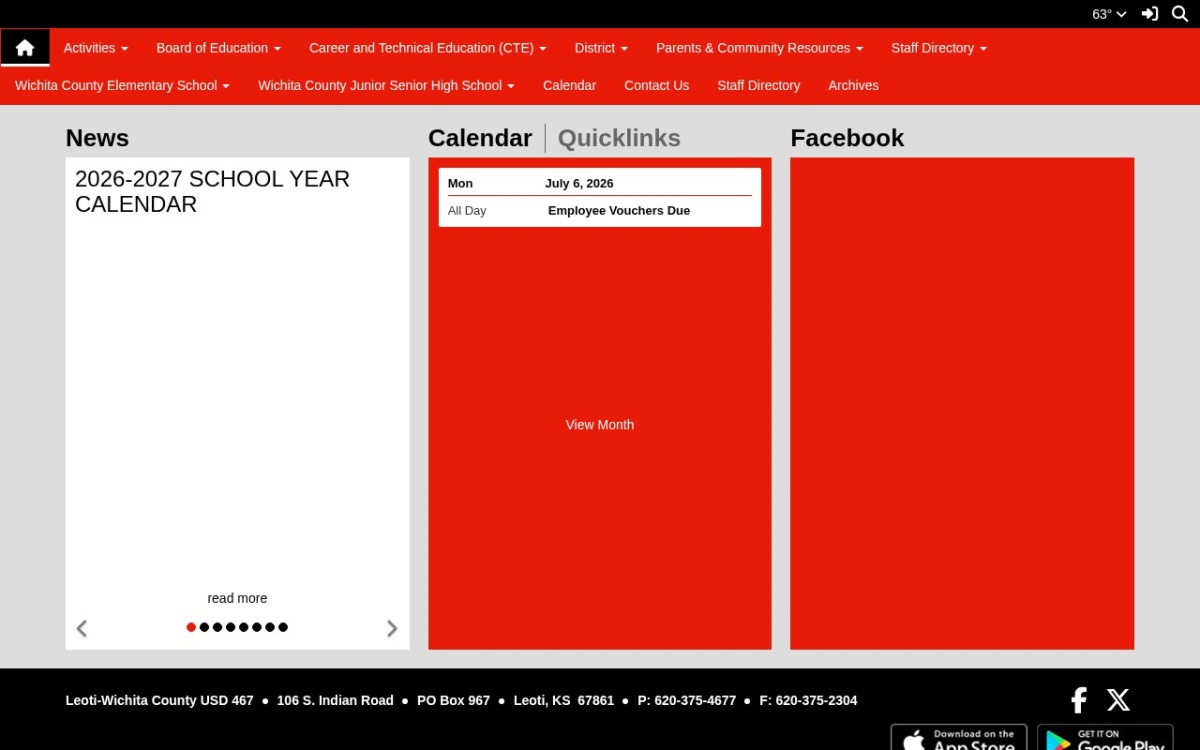
Task: Select eighth news slide dot
Action: point(283,627)
